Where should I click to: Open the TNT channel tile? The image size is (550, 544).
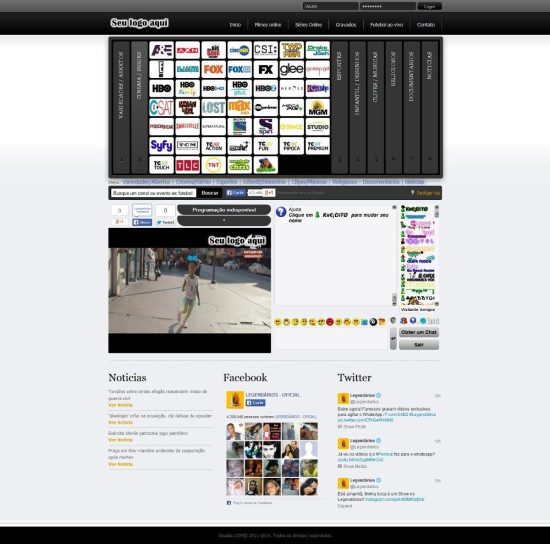[x=213, y=165]
